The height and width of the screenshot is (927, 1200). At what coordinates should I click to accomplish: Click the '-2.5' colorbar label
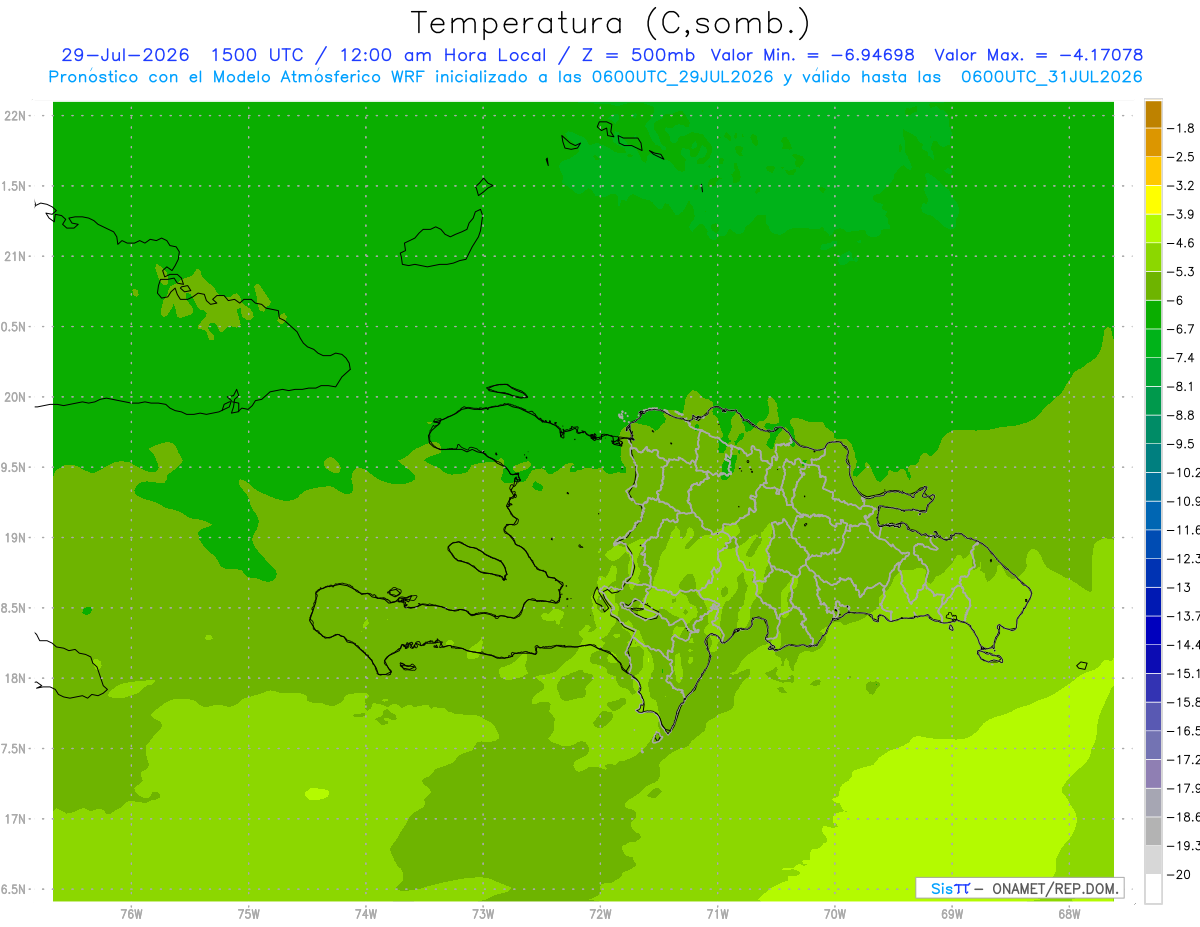click(1183, 157)
